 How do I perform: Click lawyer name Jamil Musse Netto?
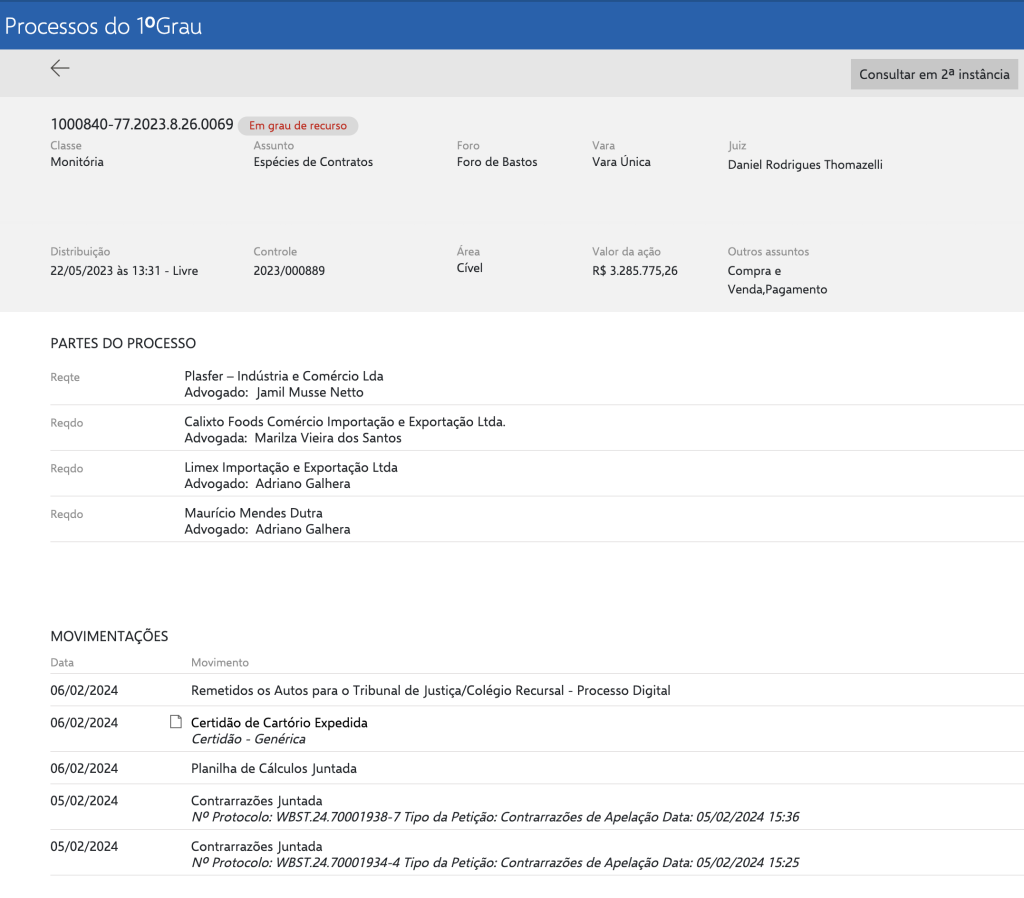point(310,392)
